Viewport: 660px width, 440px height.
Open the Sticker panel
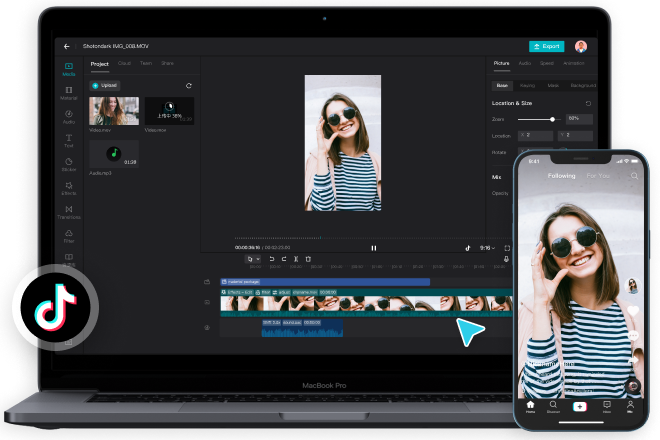pyautogui.click(x=69, y=165)
